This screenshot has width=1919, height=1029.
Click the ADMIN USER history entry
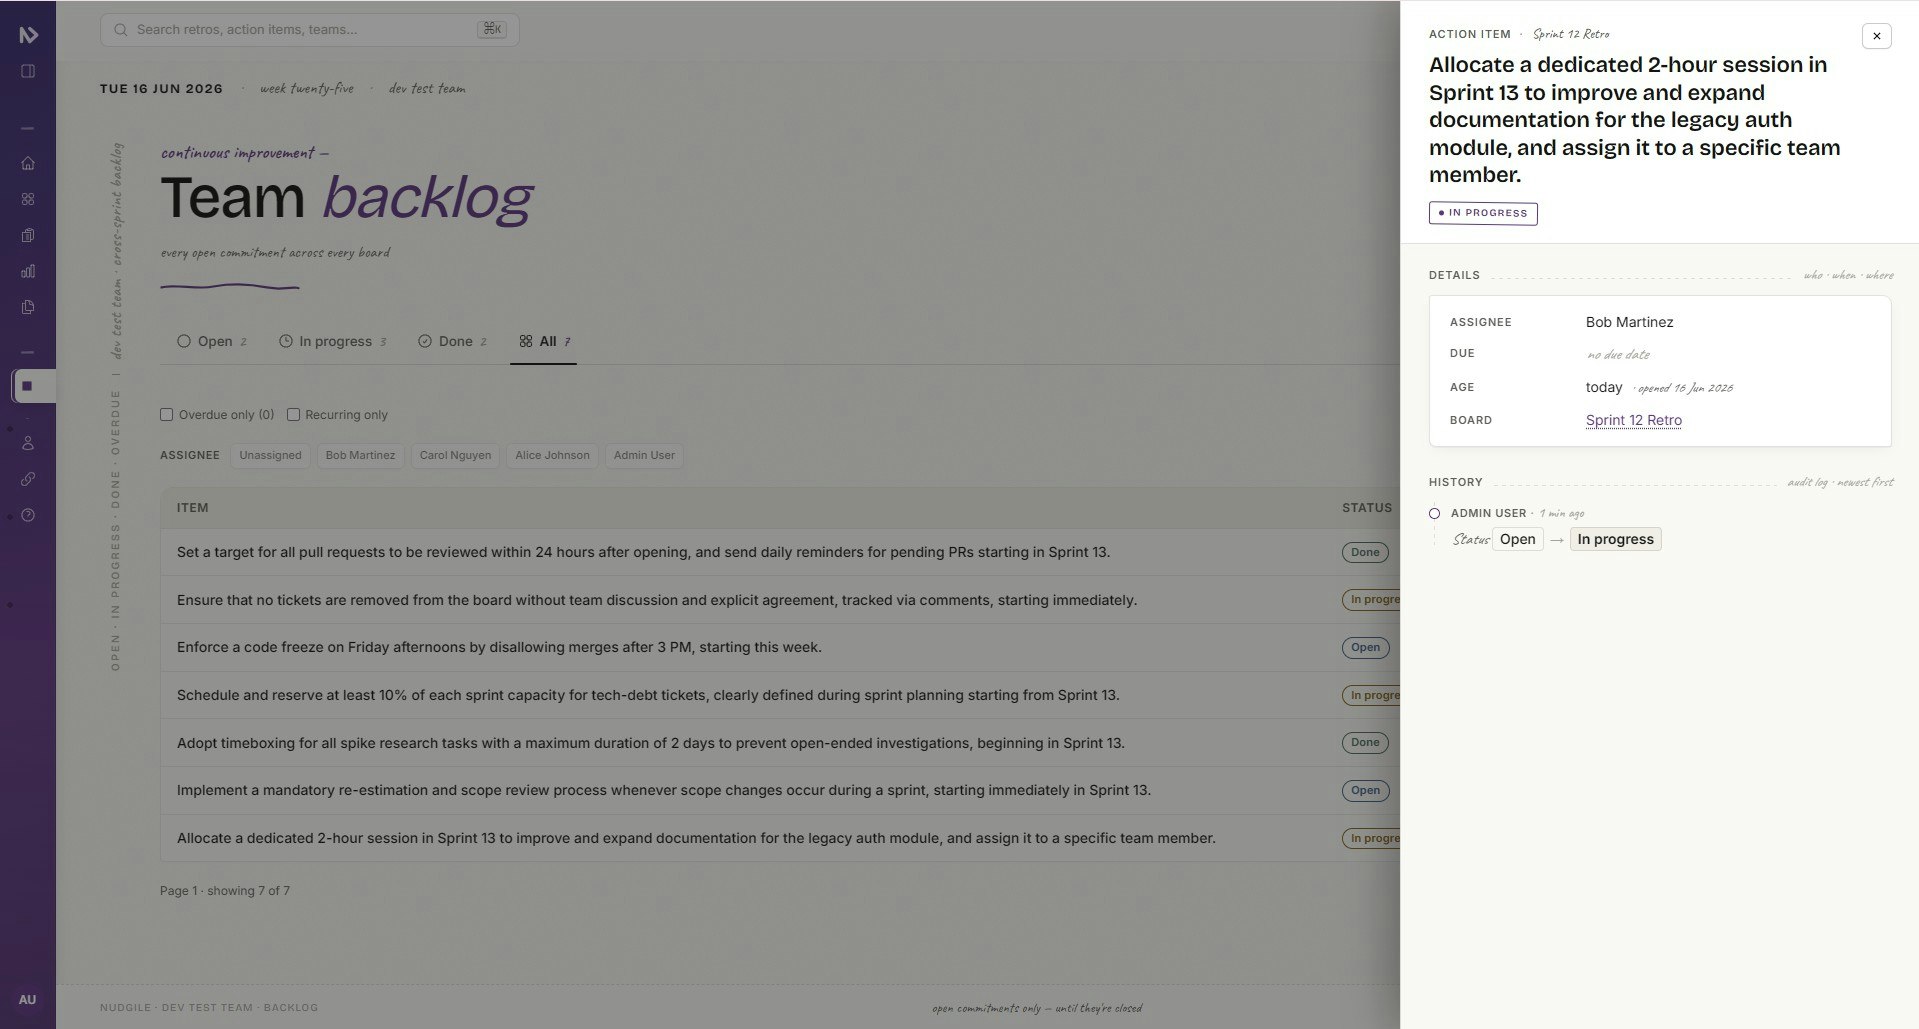coord(1488,513)
